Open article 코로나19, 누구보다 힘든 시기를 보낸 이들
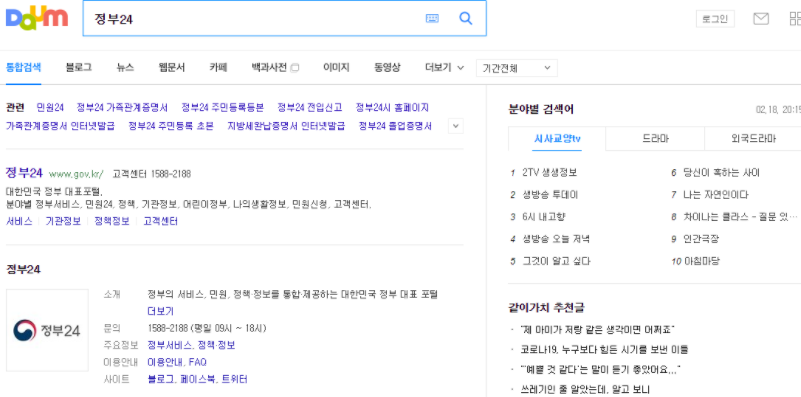This screenshot has height=397, width=801. (x=604, y=350)
